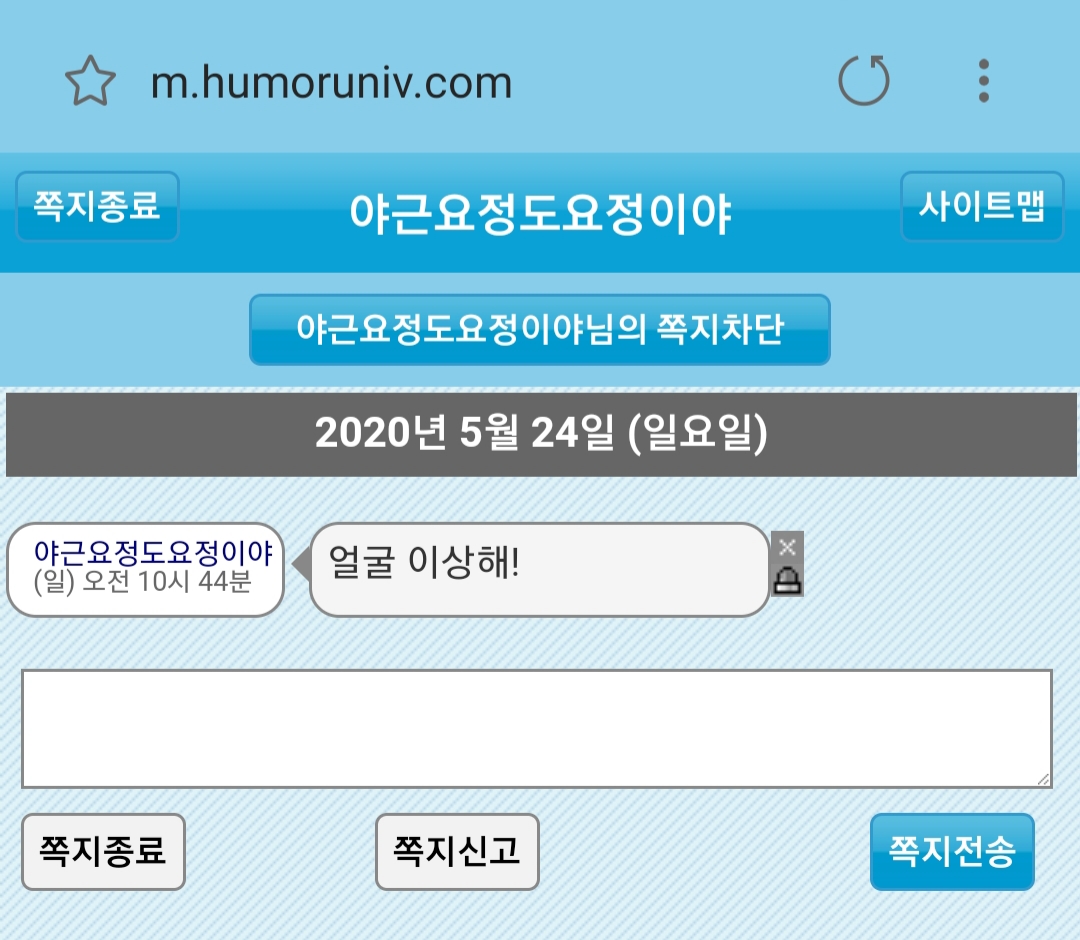The width and height of the screenshot is (1080, 940).
Task: Open sender 야근요정도요정이야 name link in bubble
Action: [x=154, y=552]
